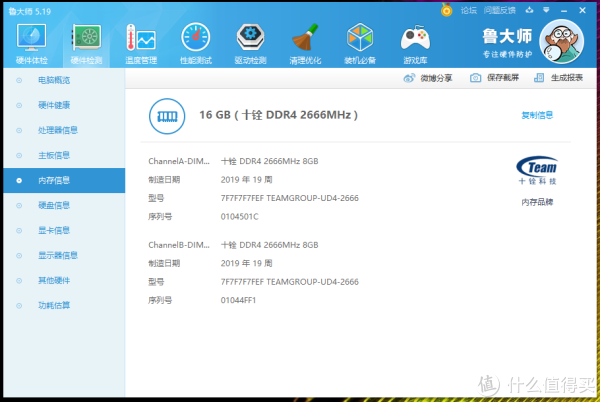600x402 pixels.
Task: Open the 游戏库 game library
Action: (x=415, y=44)
